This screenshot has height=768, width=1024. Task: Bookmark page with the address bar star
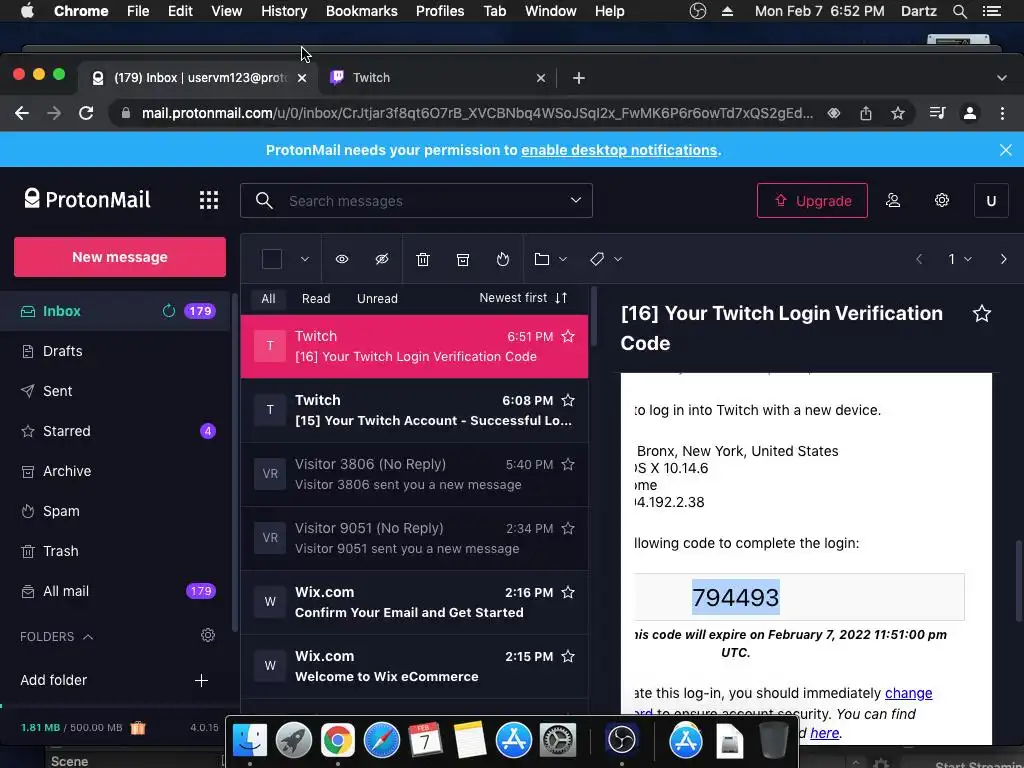pos(898,113)
